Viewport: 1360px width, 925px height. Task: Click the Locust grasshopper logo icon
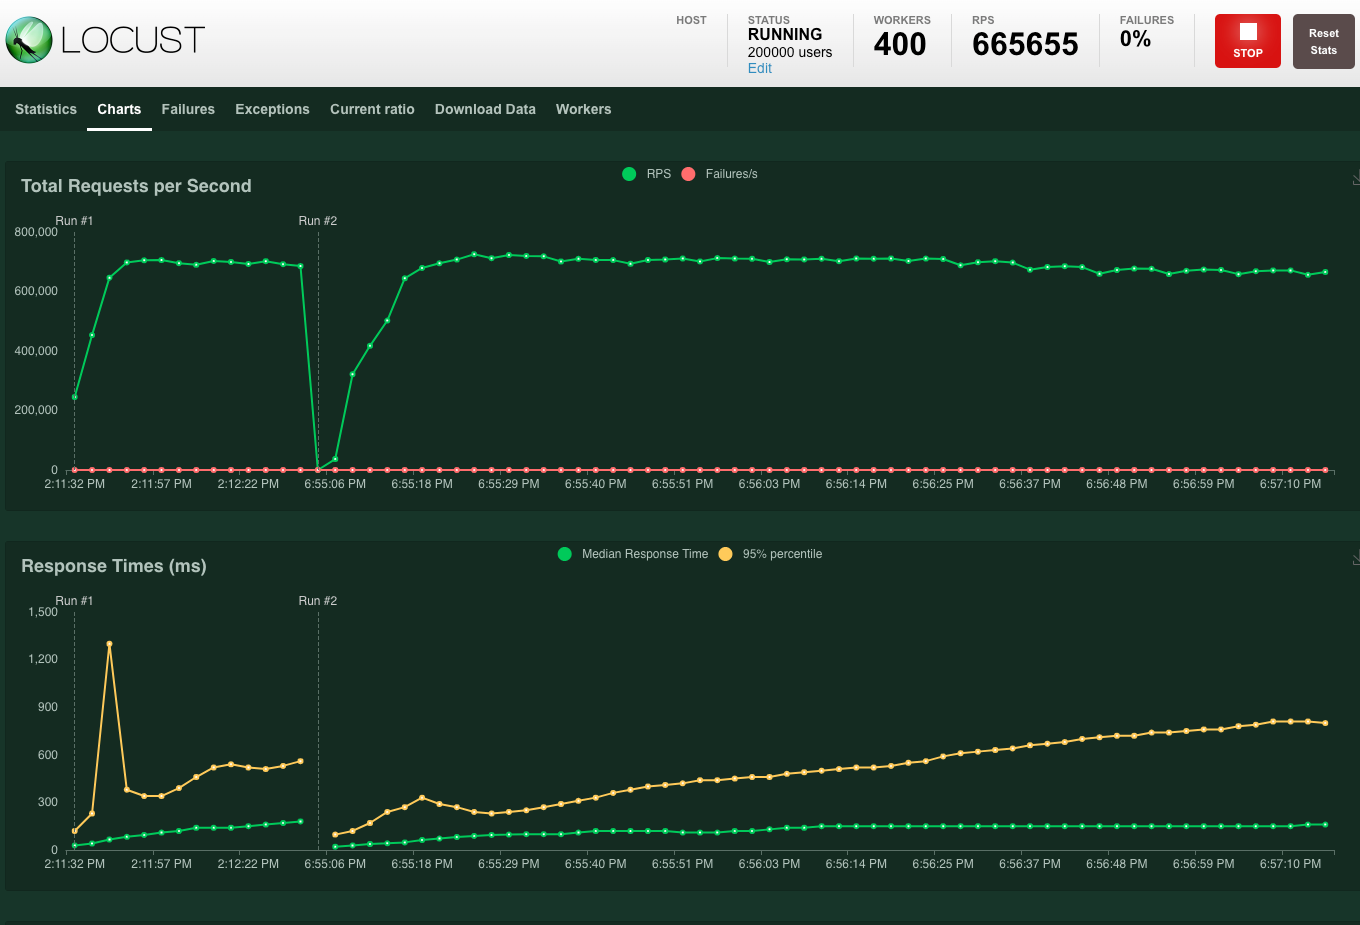tap(29, 40)
